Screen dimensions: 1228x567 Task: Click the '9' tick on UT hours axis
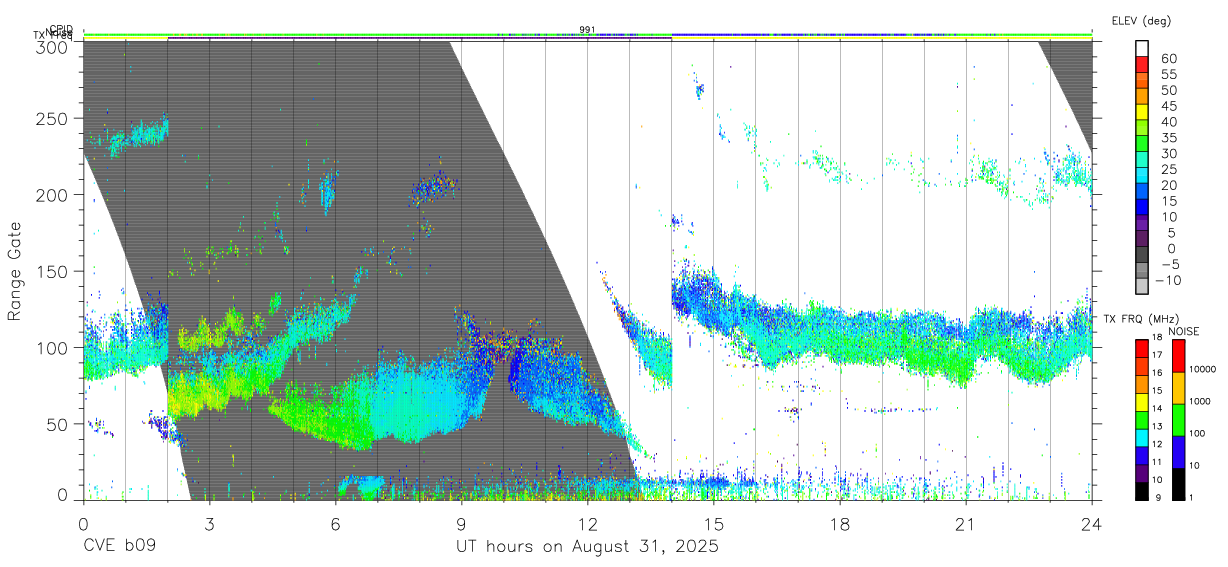point(461,523)
